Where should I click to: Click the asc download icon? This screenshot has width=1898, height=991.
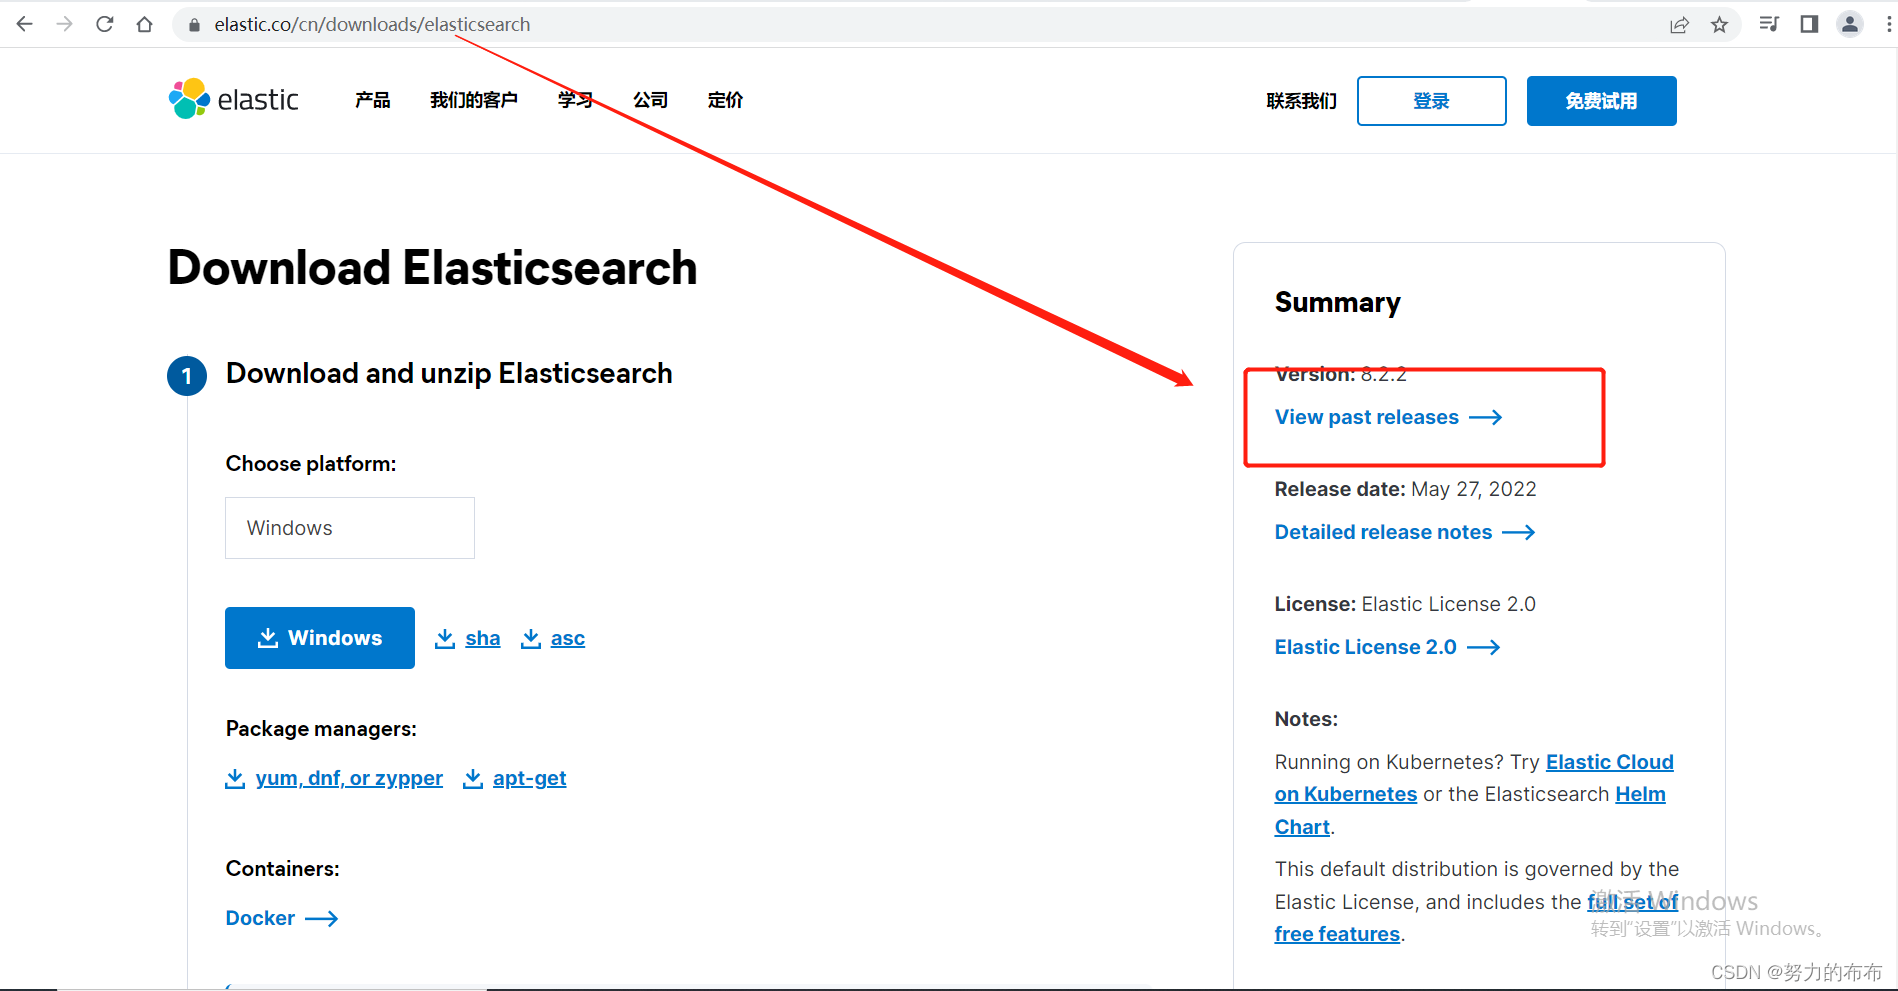point(531,638)
